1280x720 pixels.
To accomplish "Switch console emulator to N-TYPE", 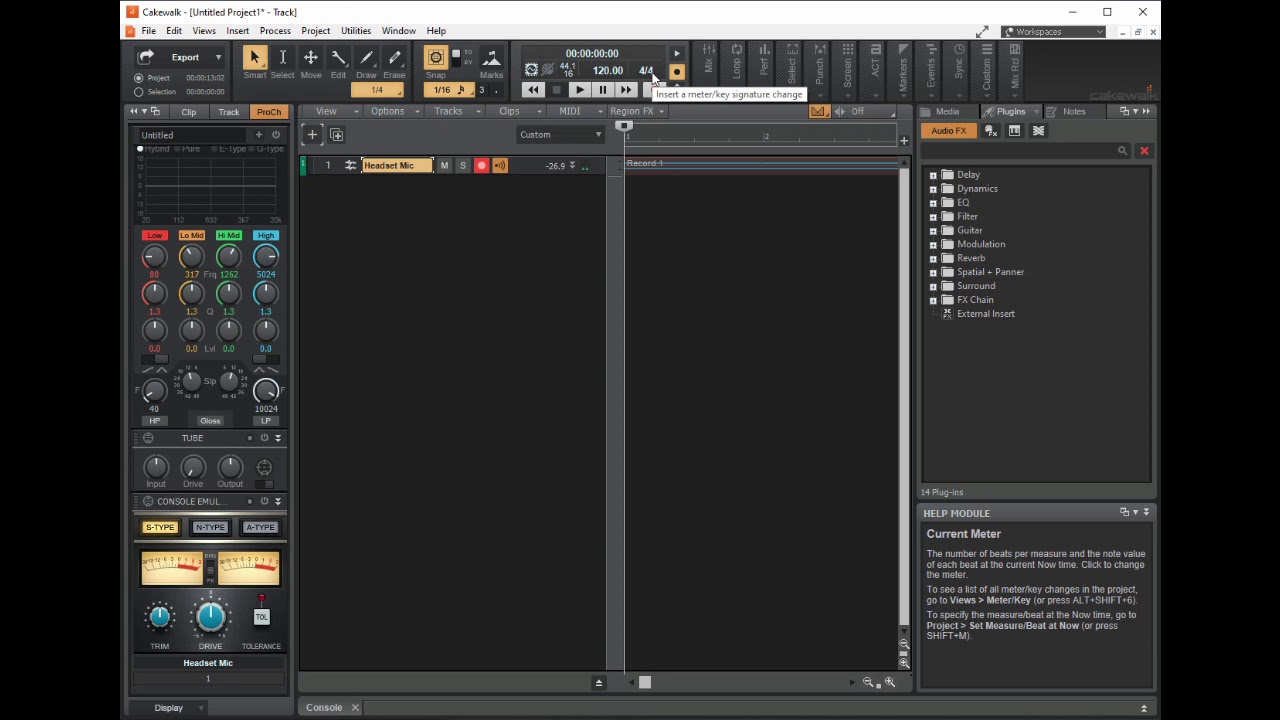I will 210,528.
